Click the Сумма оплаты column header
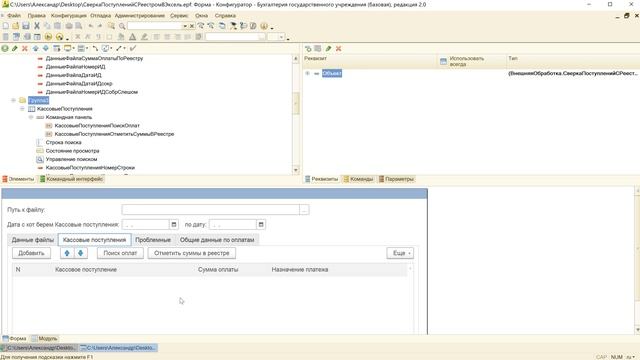This screenshot has width=640, height=360. [x=218, y=269]
